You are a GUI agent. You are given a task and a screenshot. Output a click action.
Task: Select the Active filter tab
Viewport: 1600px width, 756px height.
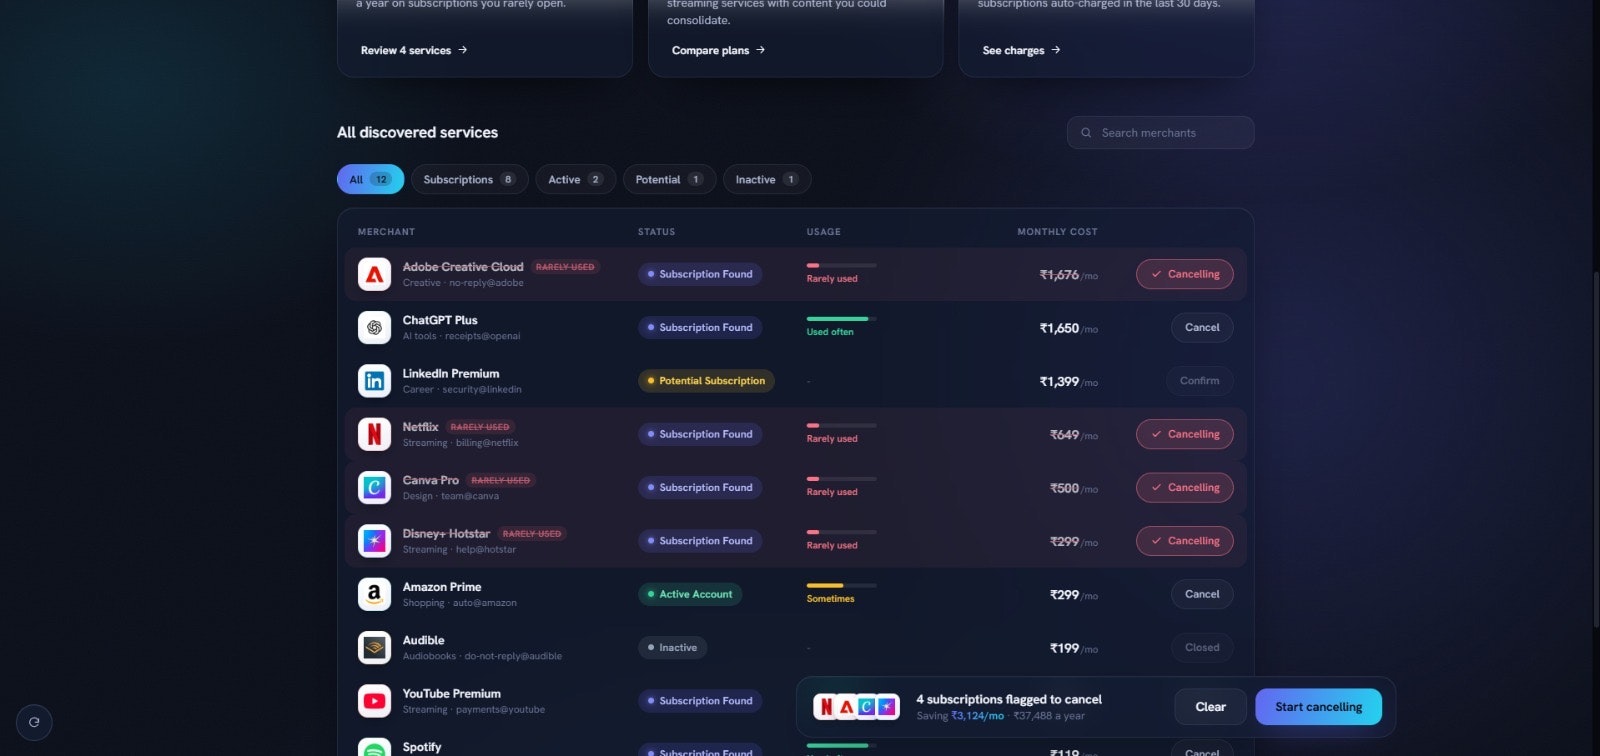[575, 179]
